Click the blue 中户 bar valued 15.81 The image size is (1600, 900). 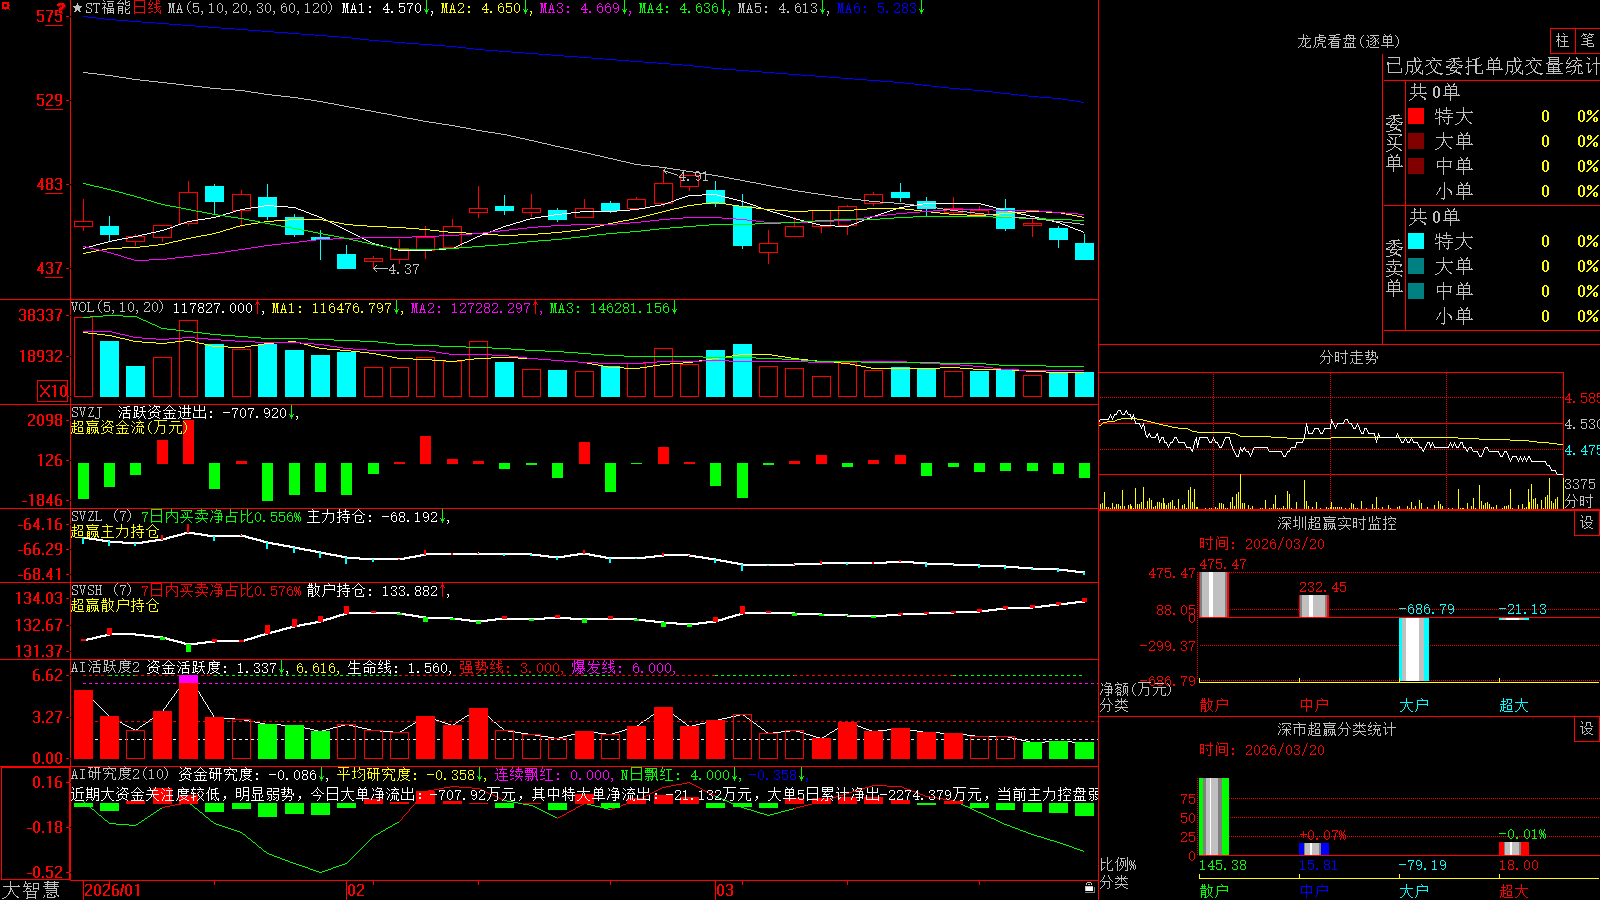[x=1314, y=849]
